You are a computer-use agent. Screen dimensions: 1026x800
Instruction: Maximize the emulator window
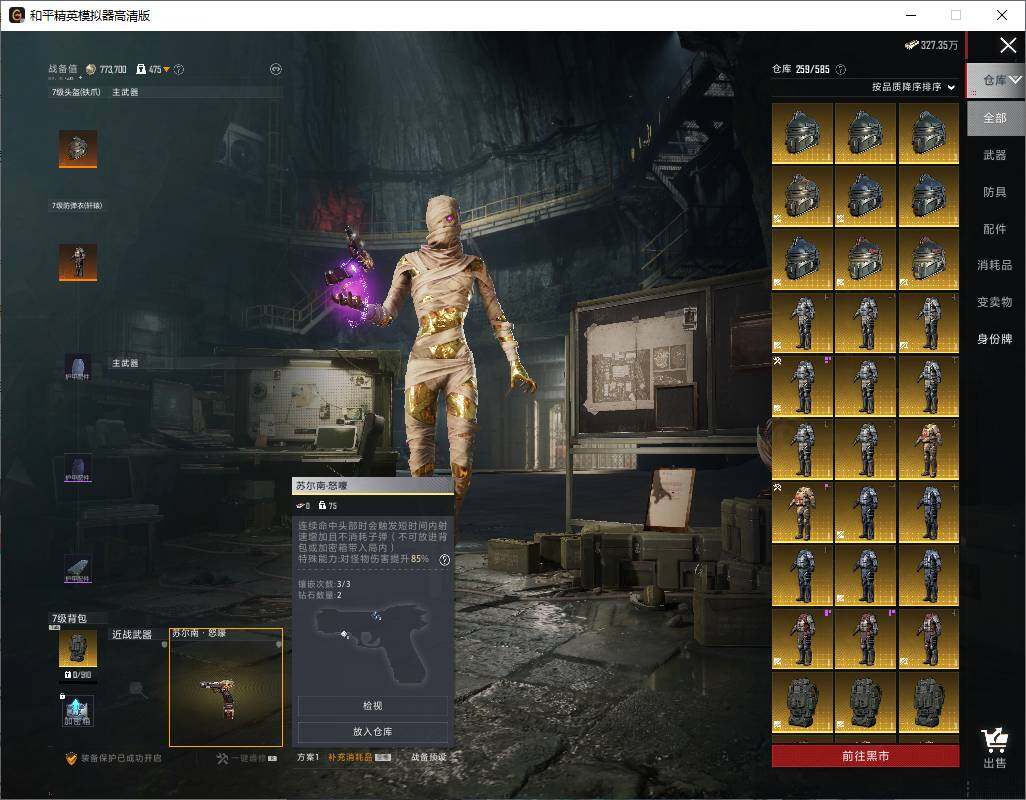pos(956,15)
